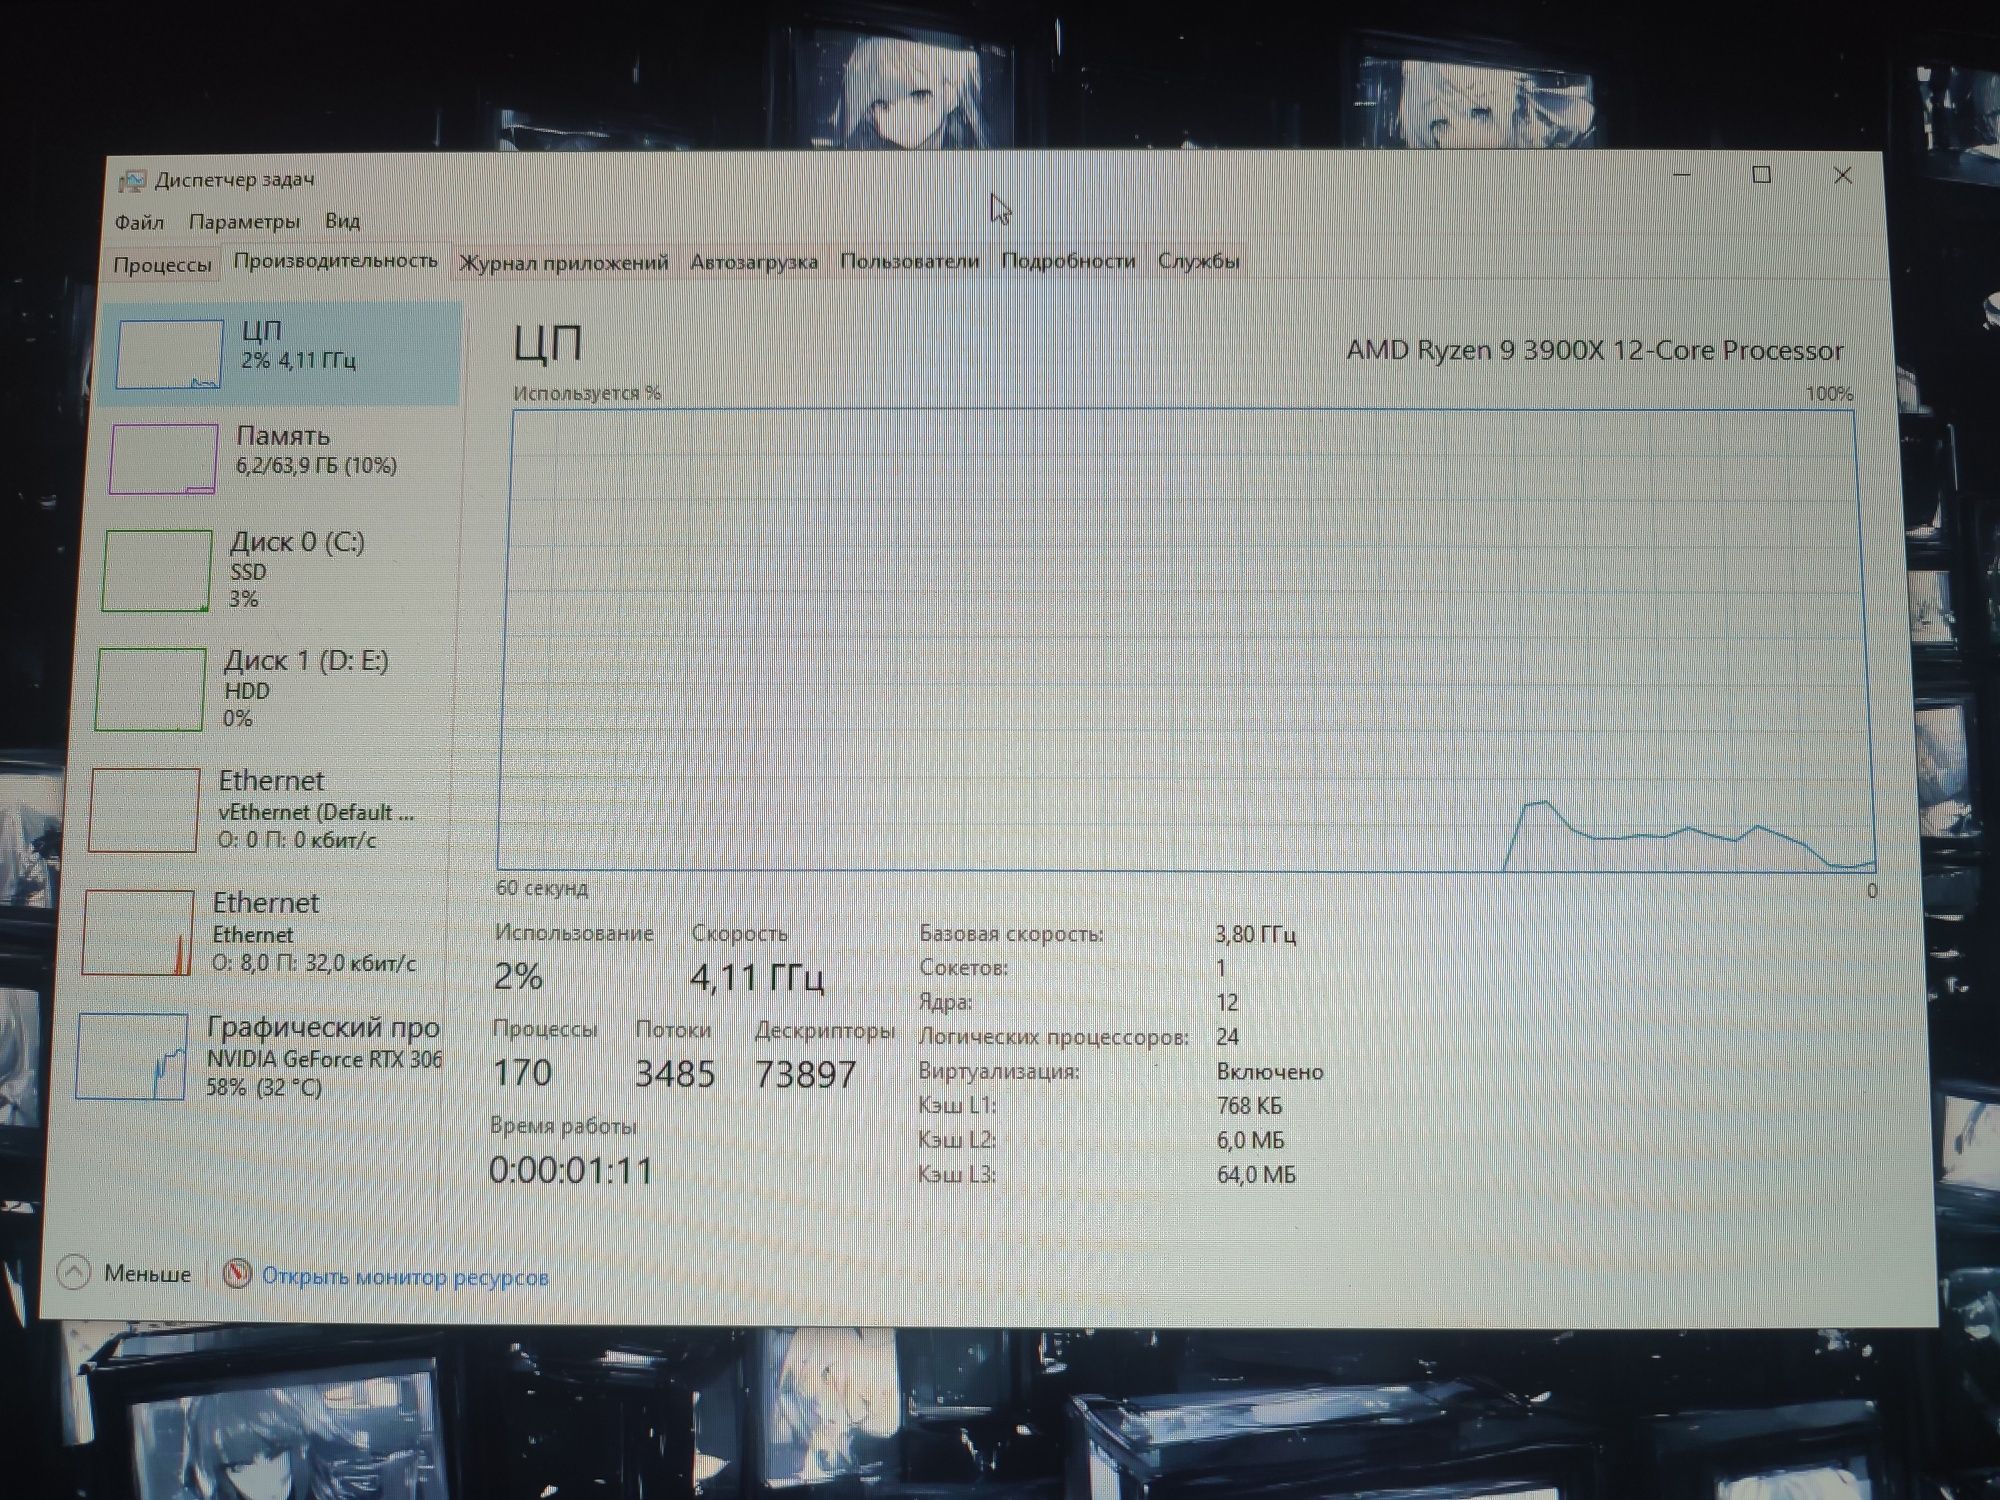Click the Используется % graph label
The image size is (2000, 1500).
tap(587, 393)
